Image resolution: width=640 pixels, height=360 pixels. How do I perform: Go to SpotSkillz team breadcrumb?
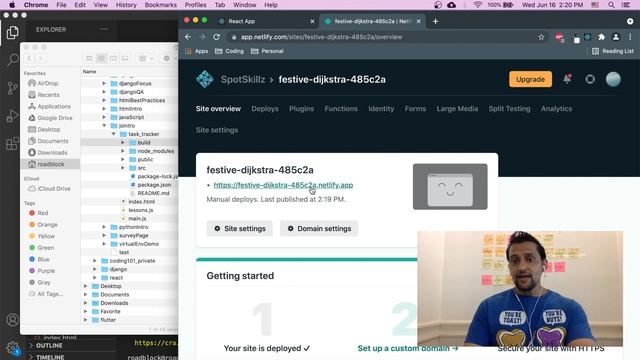pos(243,79)
